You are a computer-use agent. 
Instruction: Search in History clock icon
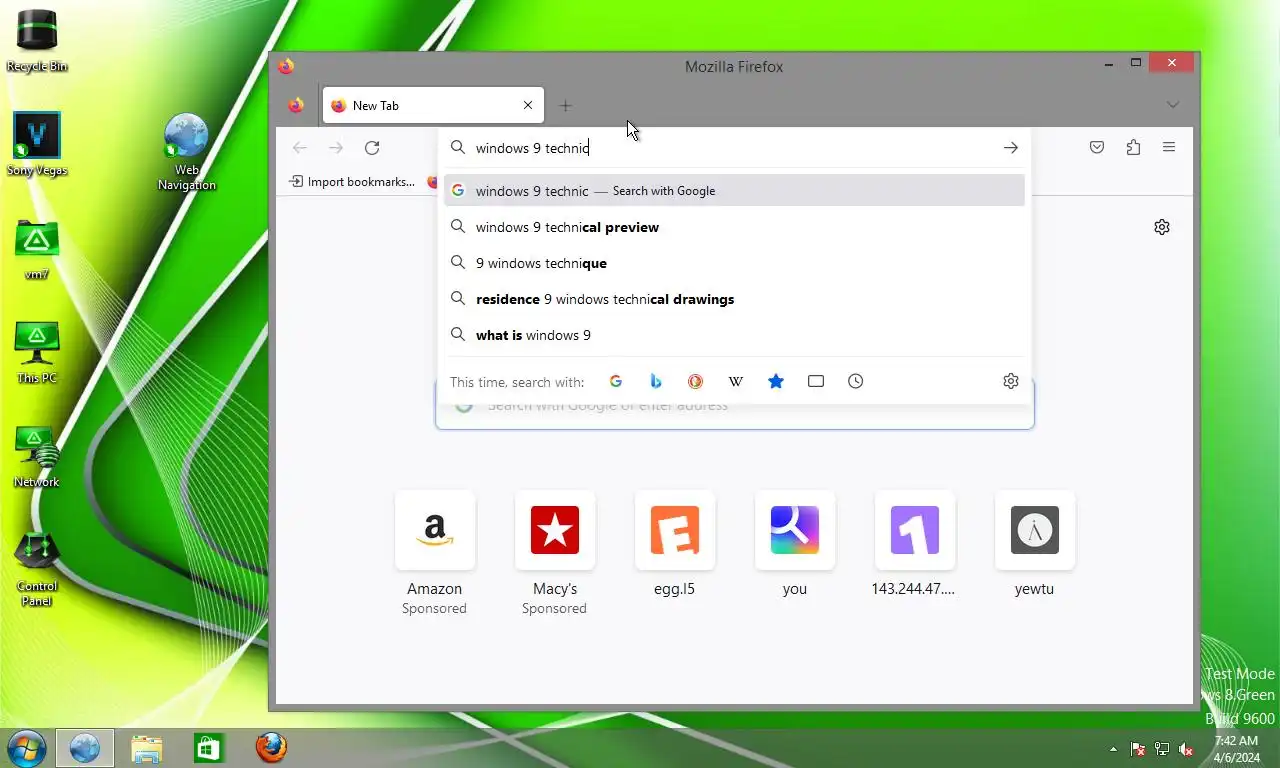point(856,381)
